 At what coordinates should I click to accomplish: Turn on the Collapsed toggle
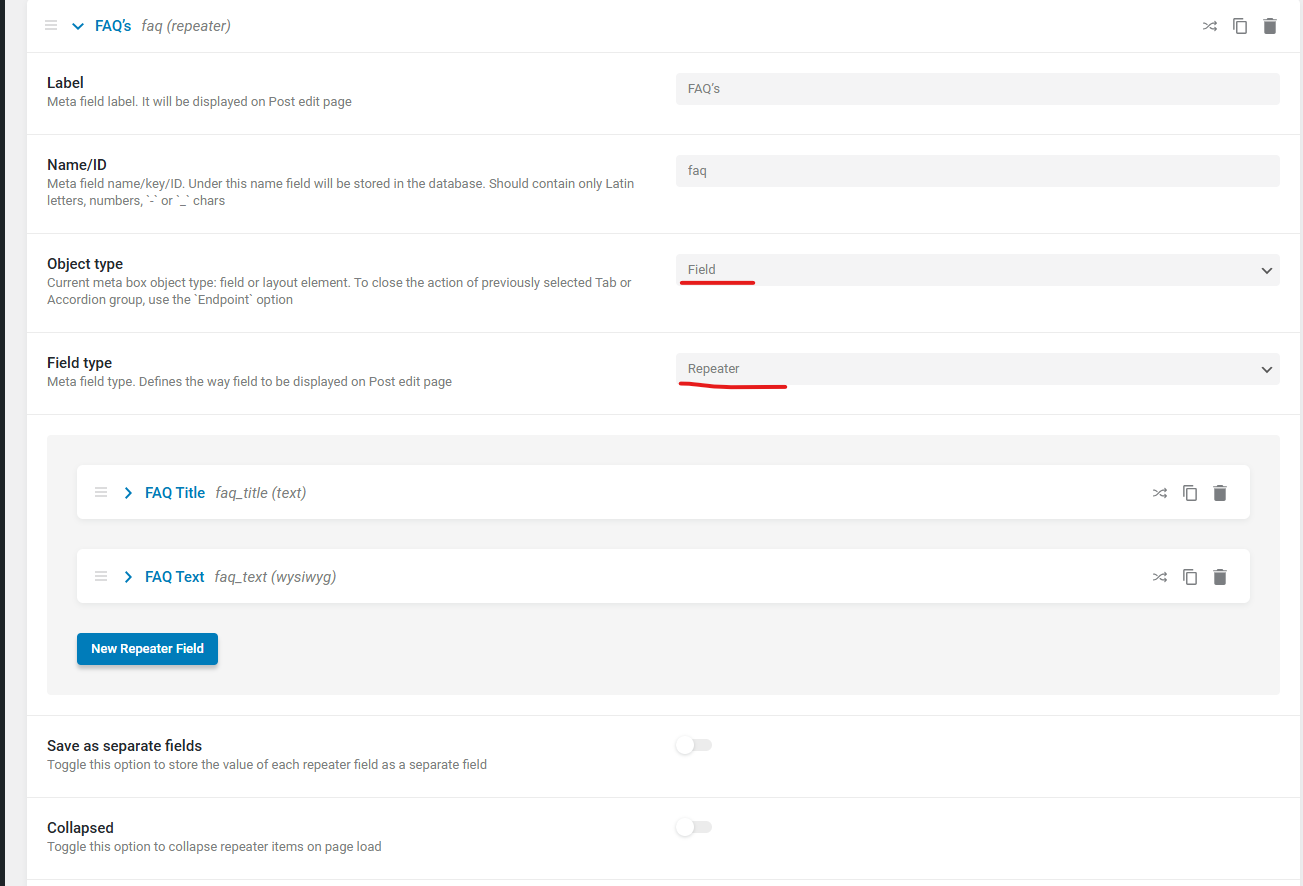coord(693,827)
